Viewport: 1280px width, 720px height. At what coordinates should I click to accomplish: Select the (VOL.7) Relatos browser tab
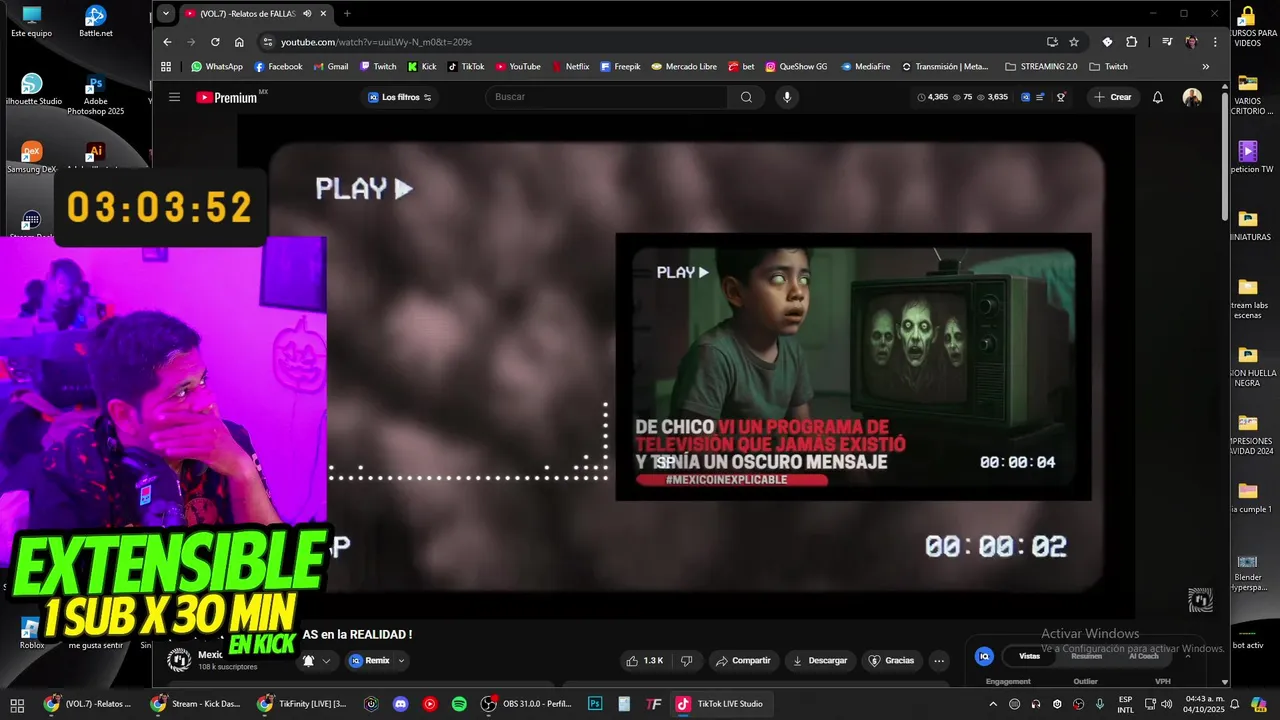(x=247, y=14)
